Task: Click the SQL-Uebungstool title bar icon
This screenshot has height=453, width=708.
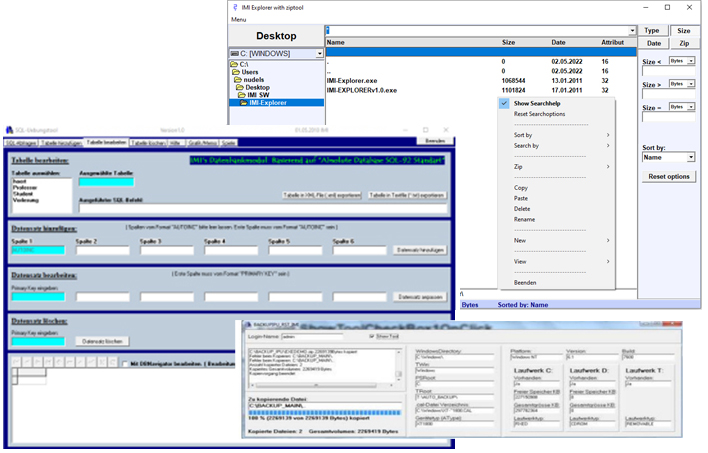Action: point(7,129)
